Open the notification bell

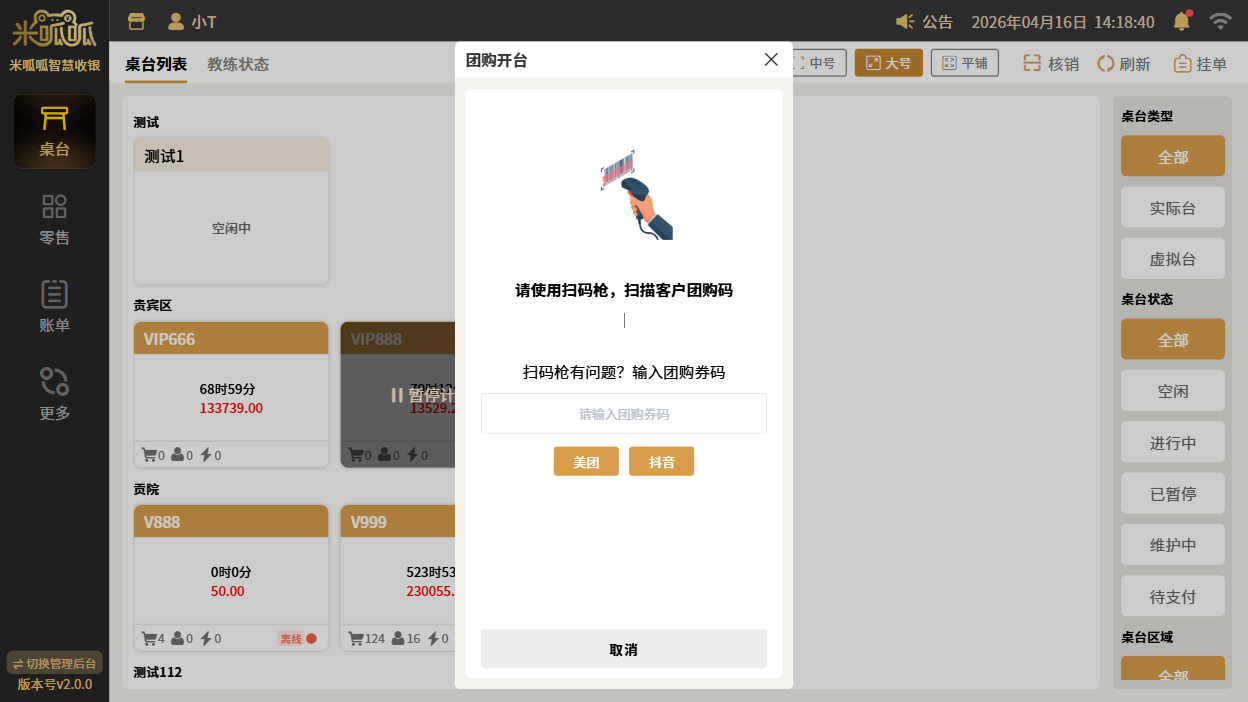(1182, 21)
